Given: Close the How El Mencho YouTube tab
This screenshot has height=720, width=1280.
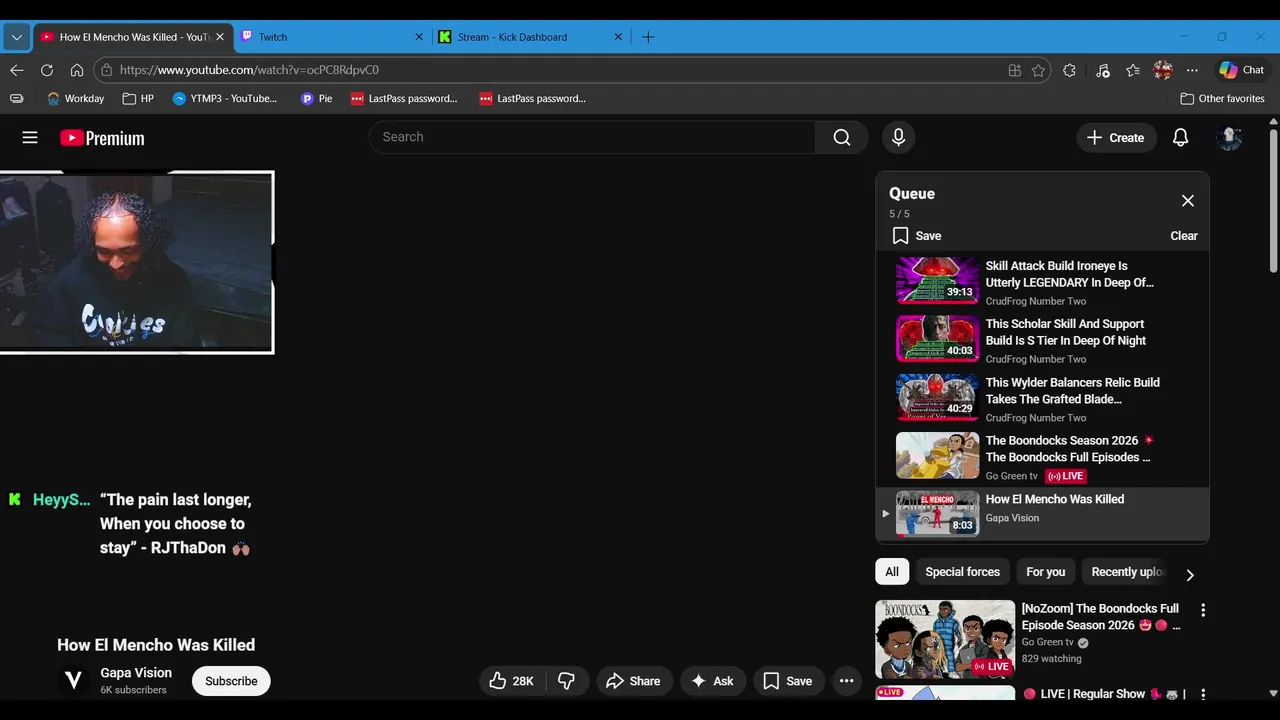Looking at the screenshot, I should point(220,37).
